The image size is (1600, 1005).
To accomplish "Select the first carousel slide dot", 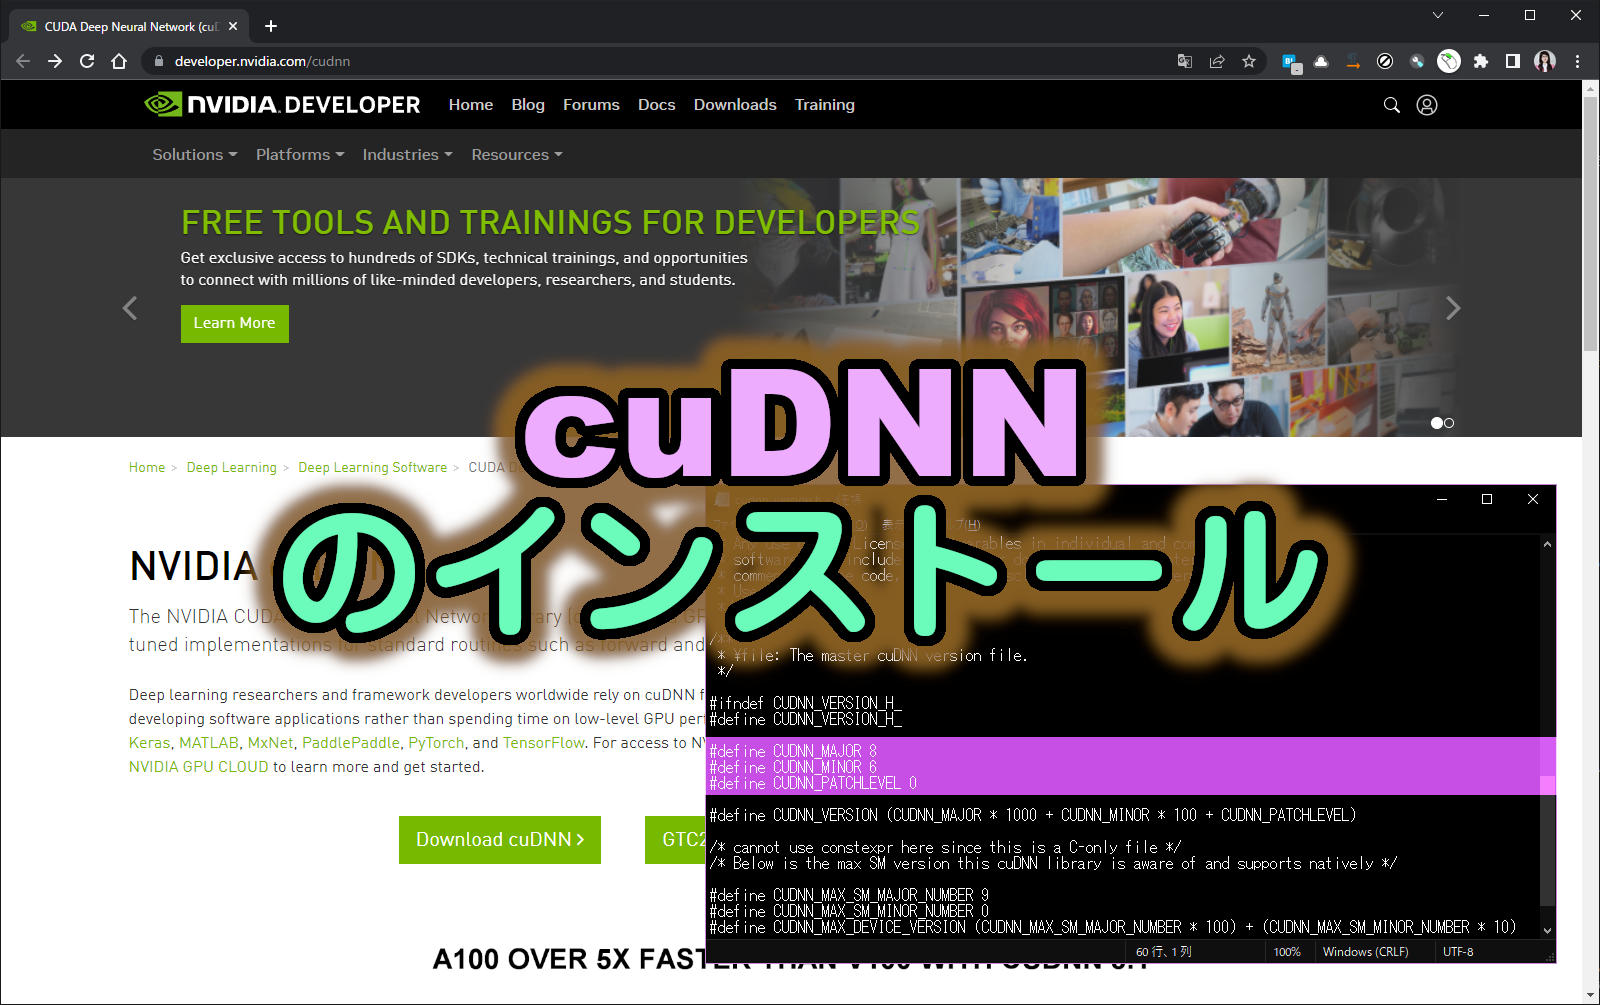I will coord(1436,423).
